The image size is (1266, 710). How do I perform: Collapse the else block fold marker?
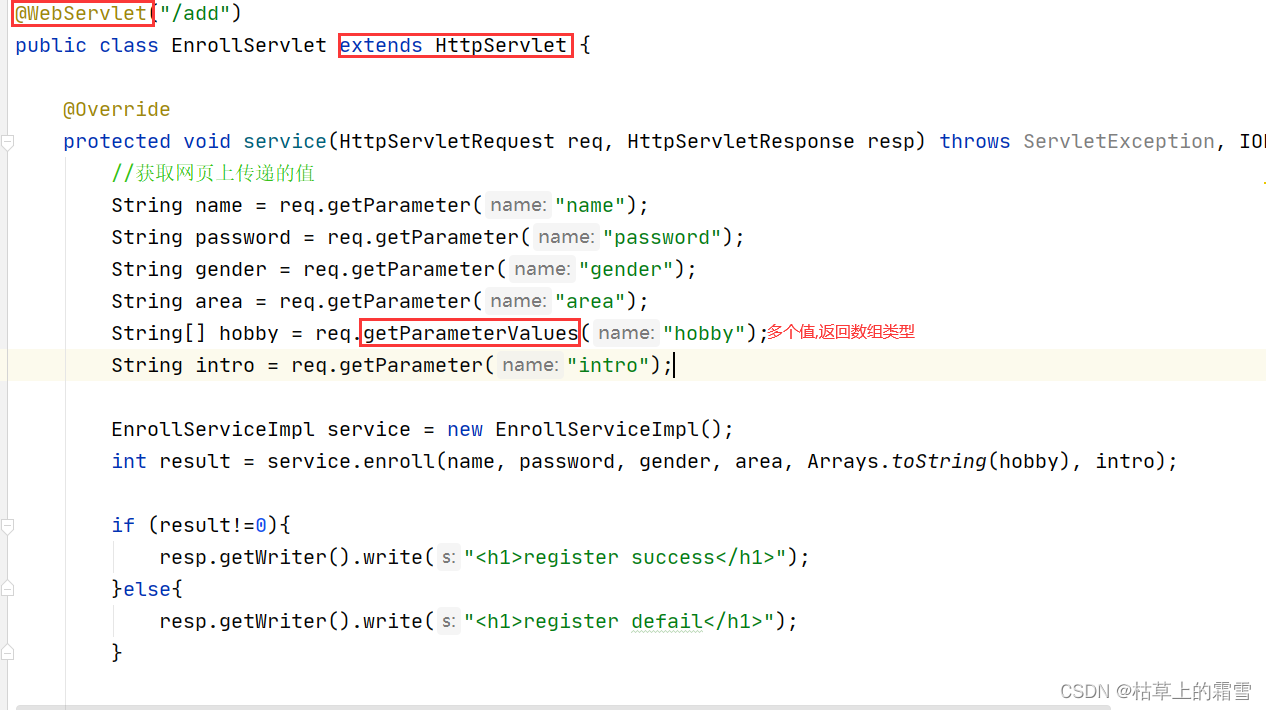click(x=7, y=589)
